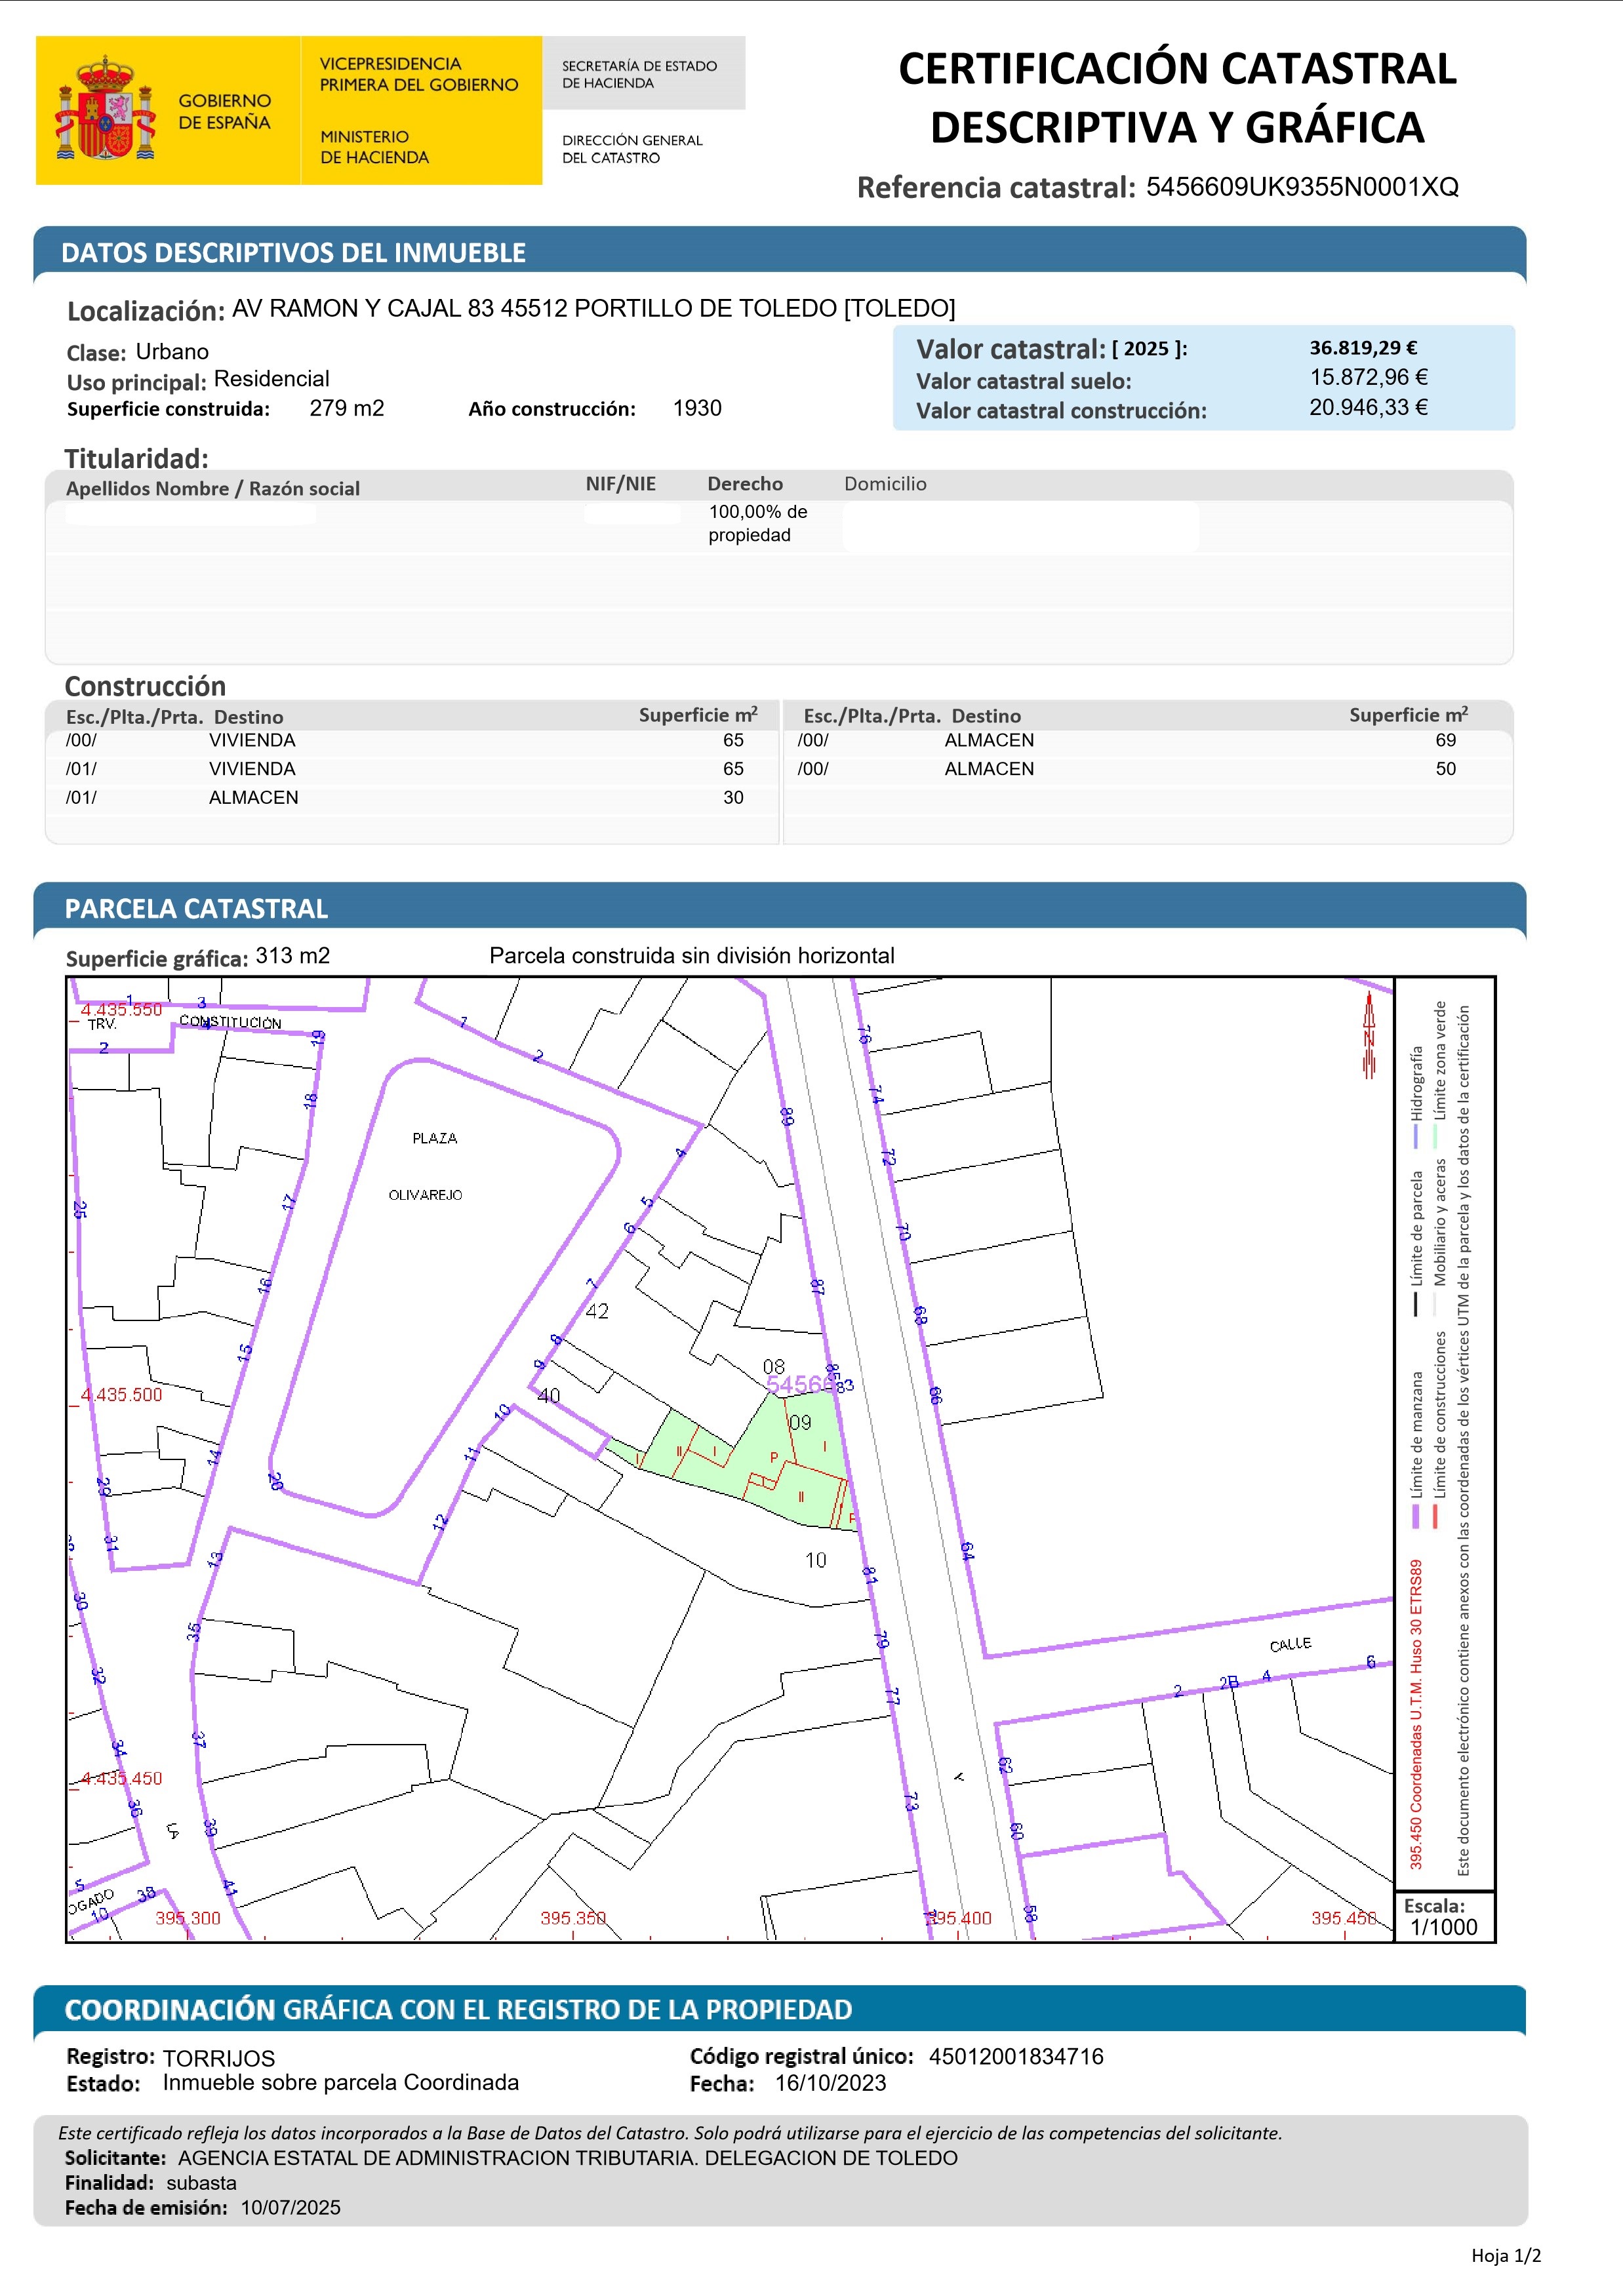Click the 'PARCELA CATASTRAL' section header
This screenshot has height=2296, width=1623.
point(196,908)
